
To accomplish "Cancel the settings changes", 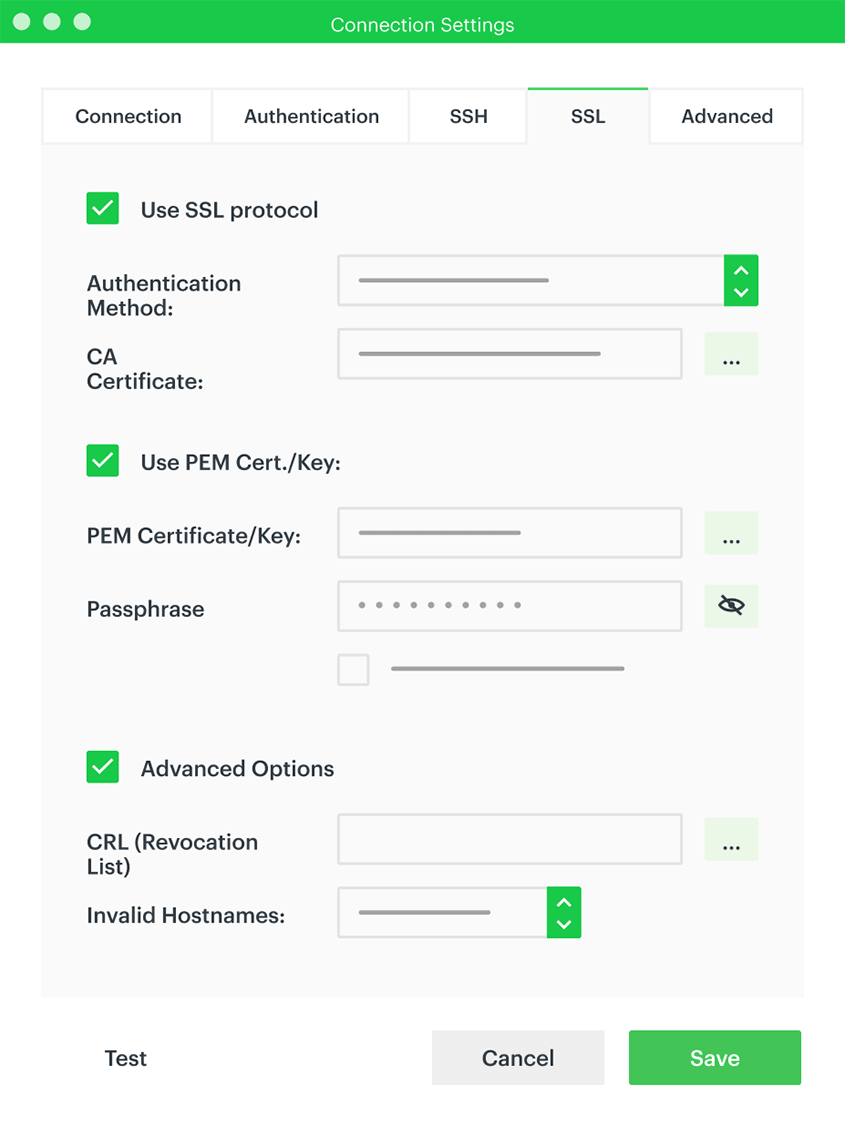I will coord(517,1057).
